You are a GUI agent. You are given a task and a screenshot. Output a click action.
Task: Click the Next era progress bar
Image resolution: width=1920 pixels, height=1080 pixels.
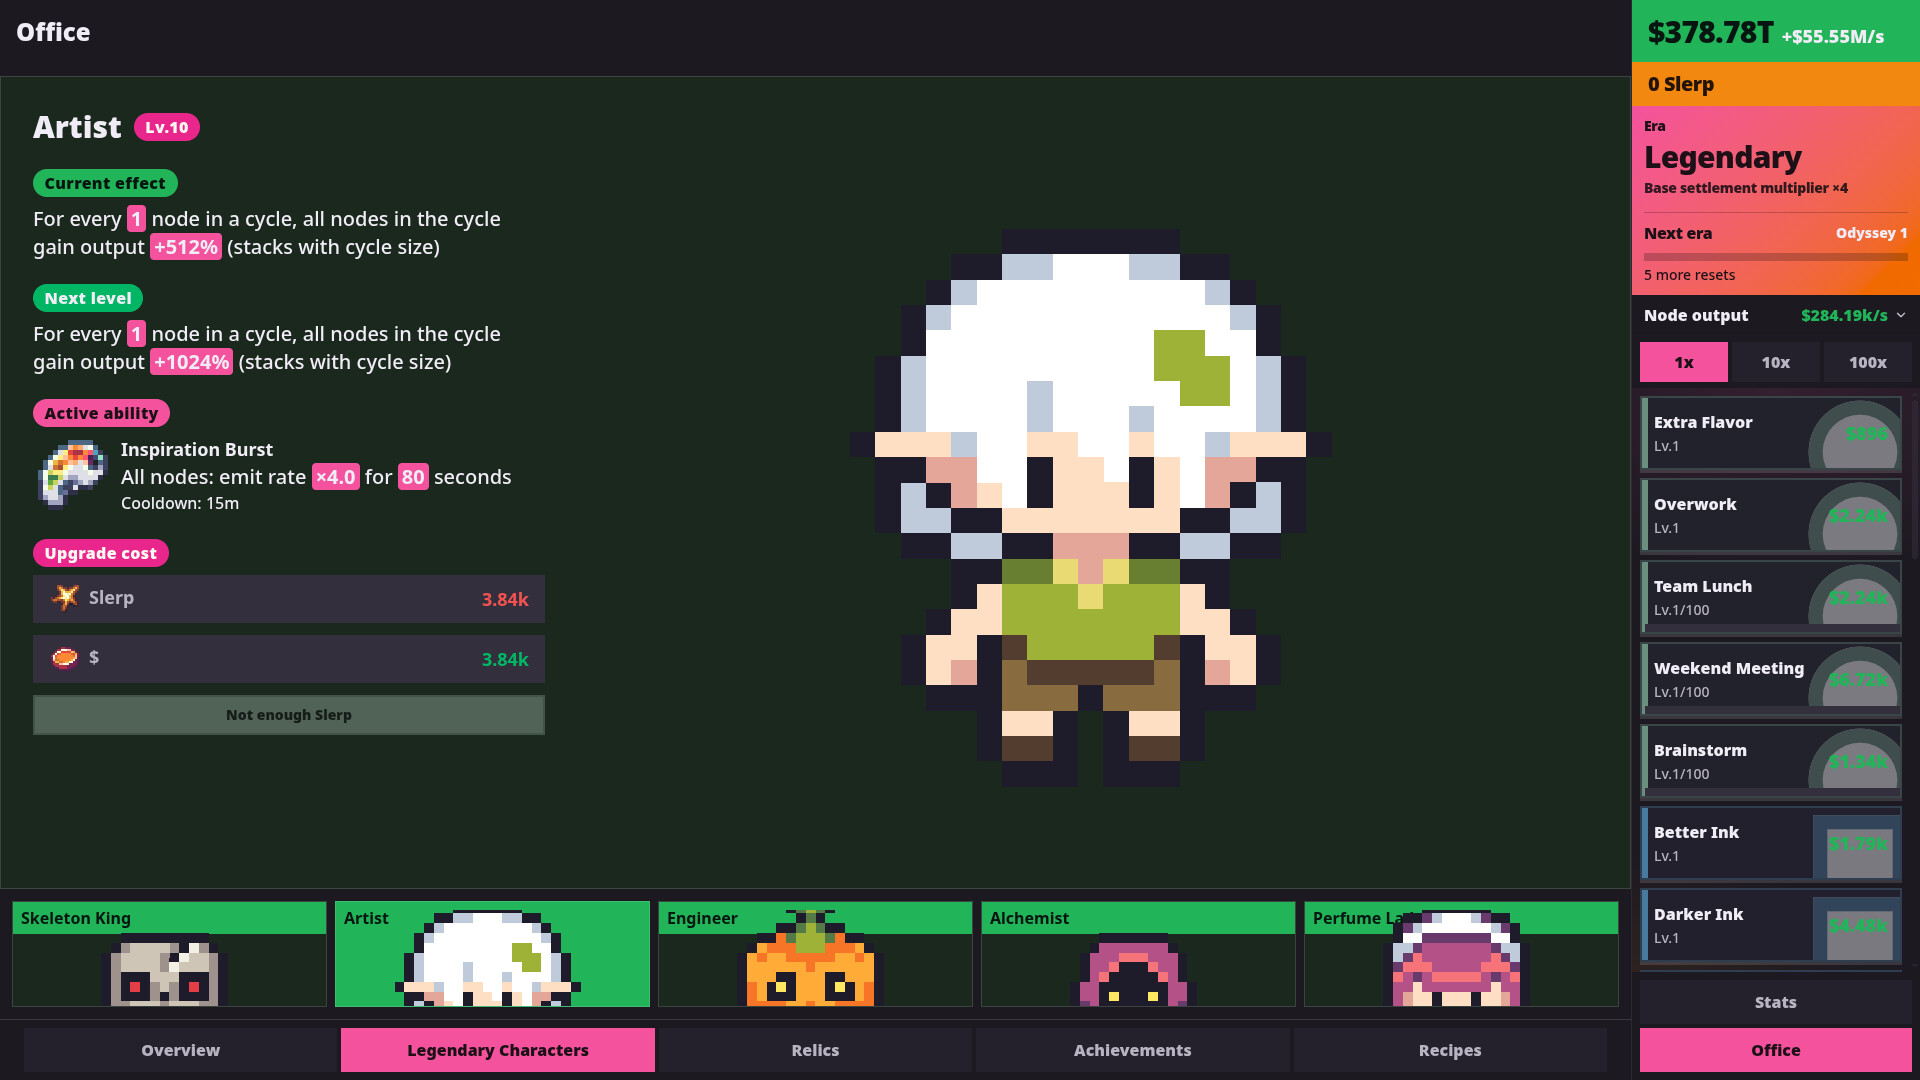tap(1776, 257)
